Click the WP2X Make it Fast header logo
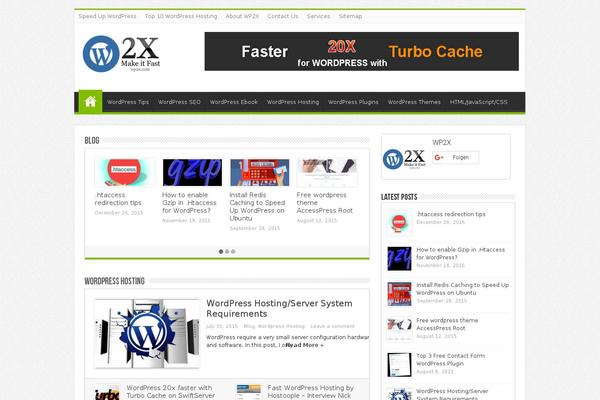 [121, 54]
